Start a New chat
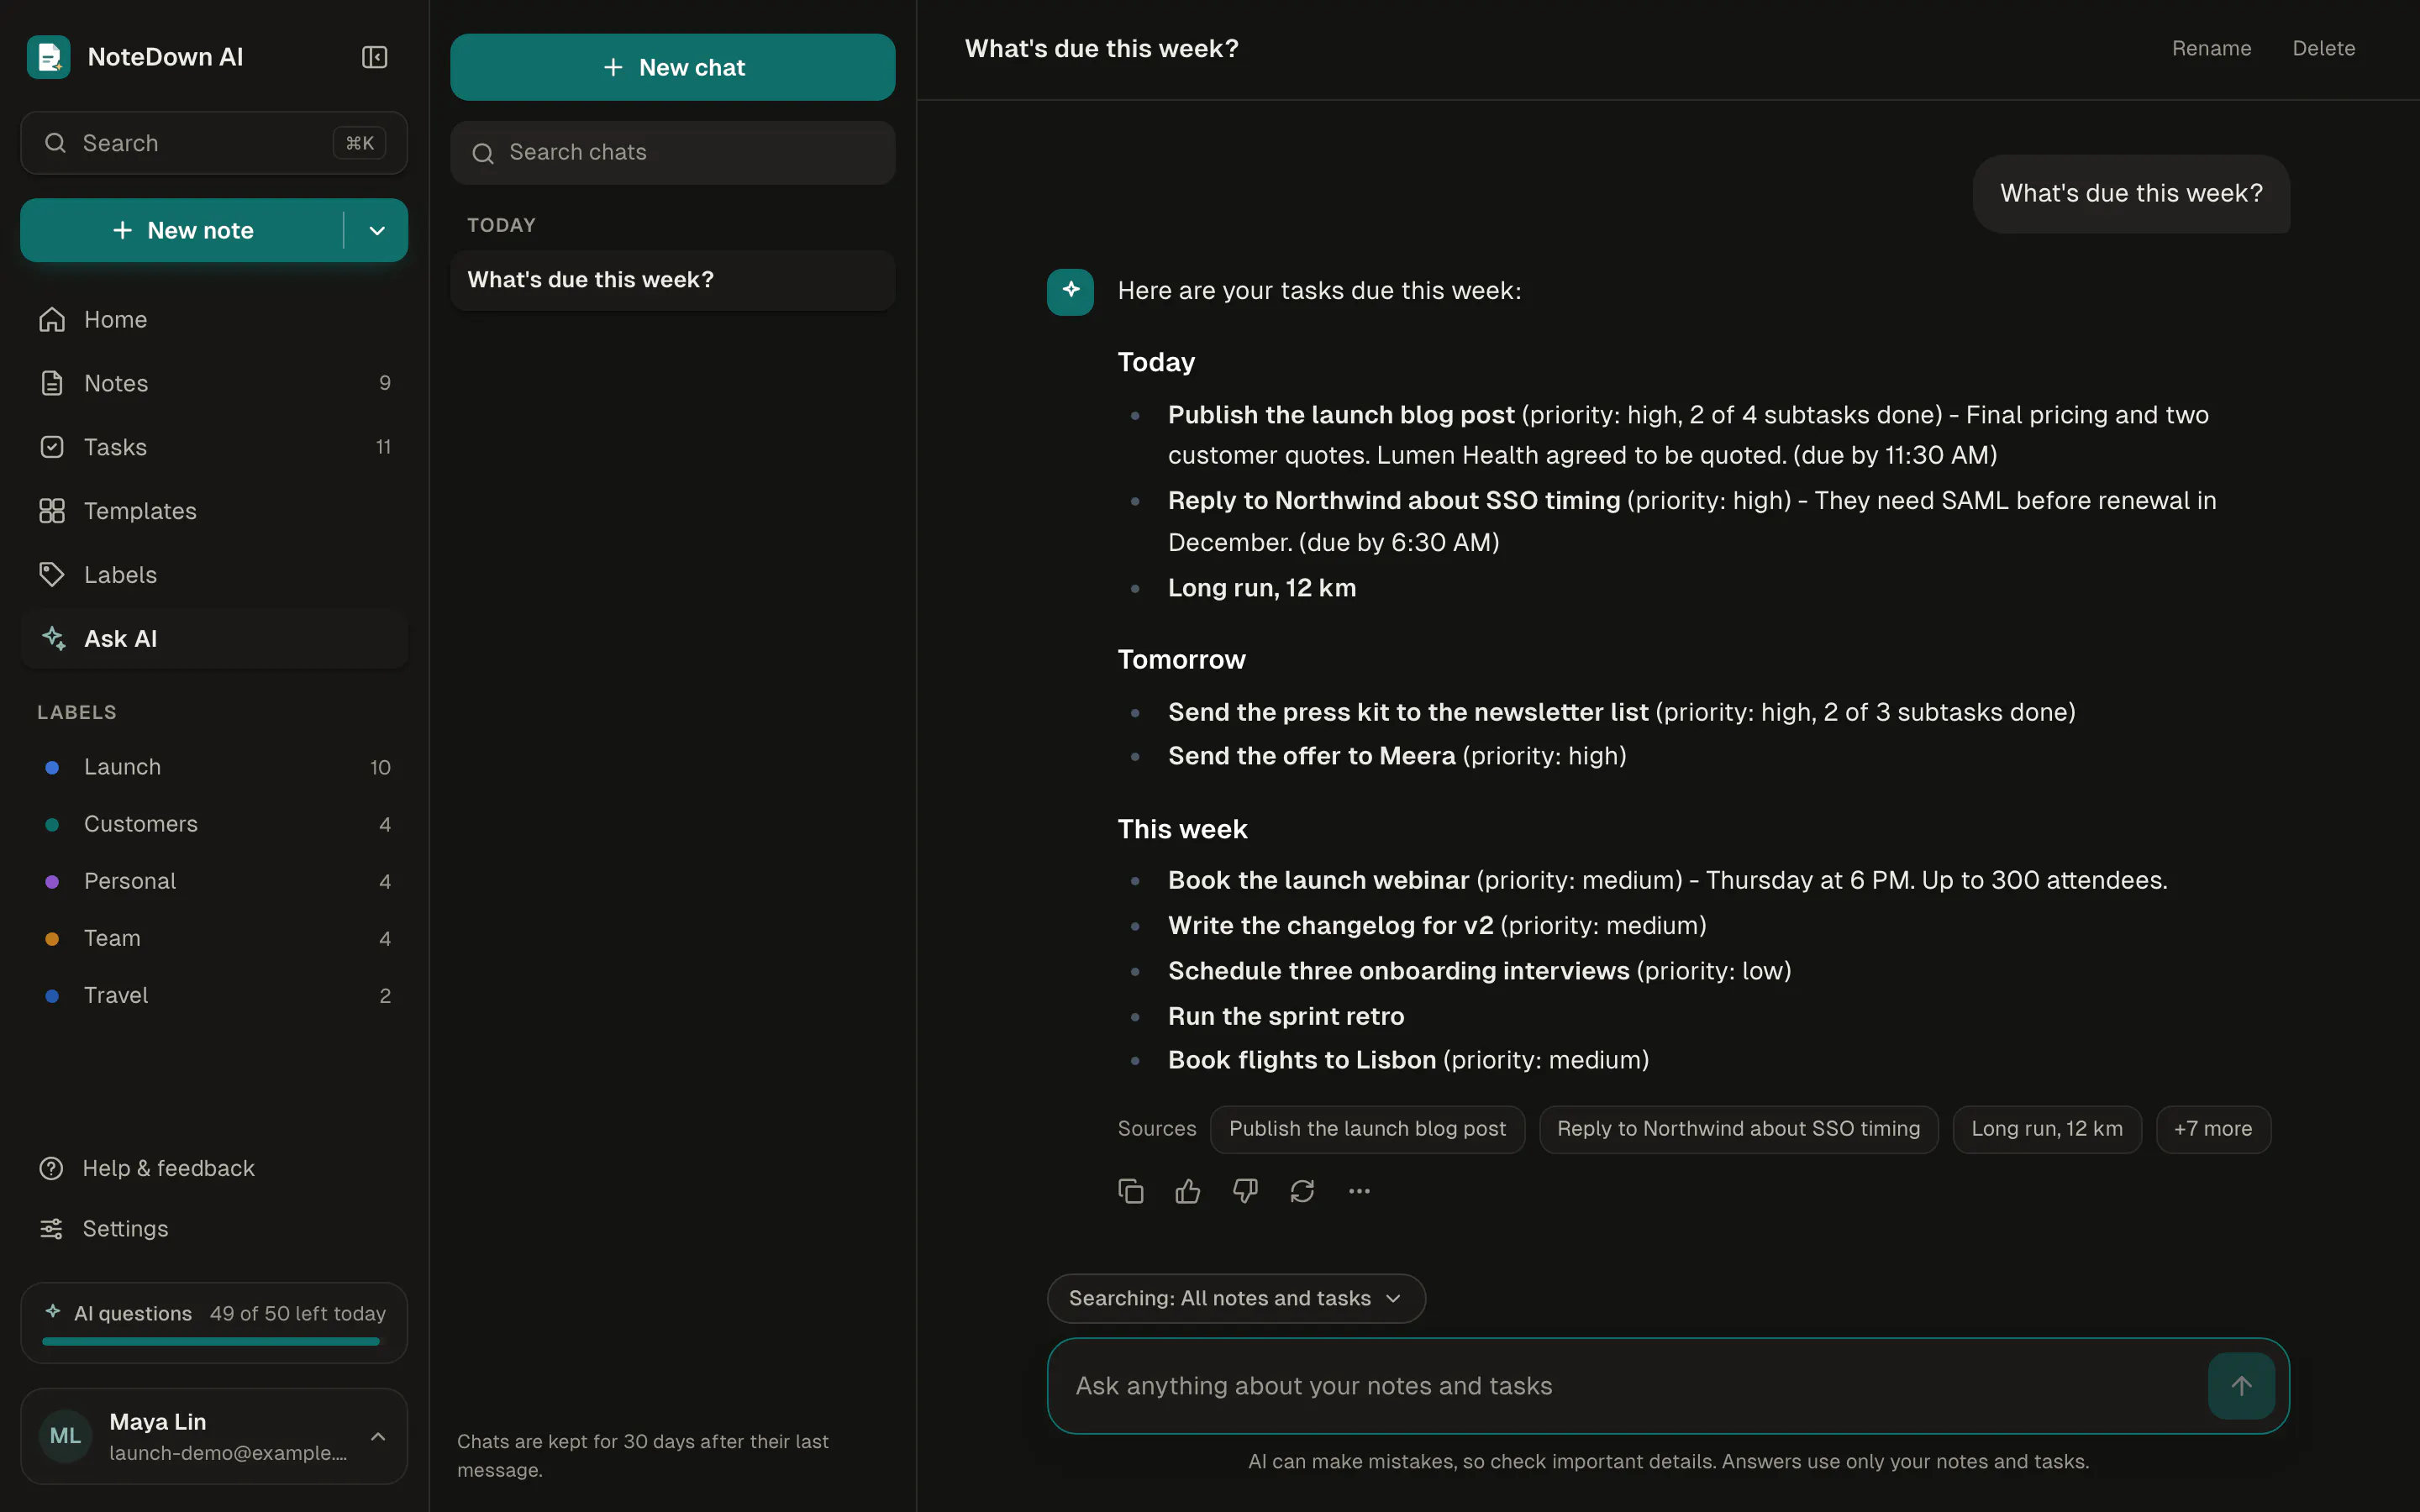 point(672,67)
